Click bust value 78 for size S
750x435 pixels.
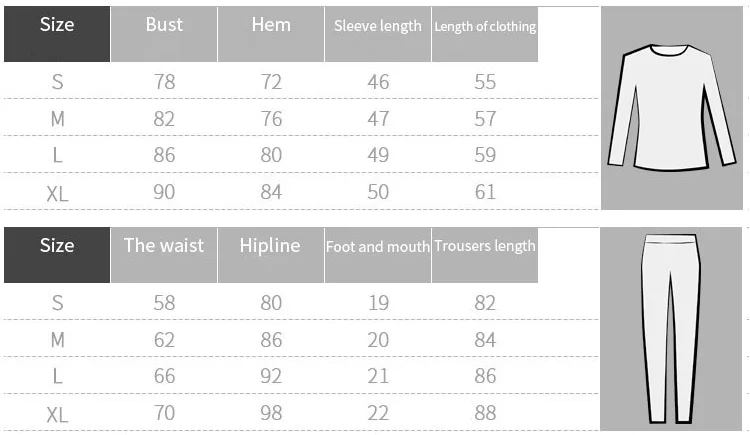165,82
